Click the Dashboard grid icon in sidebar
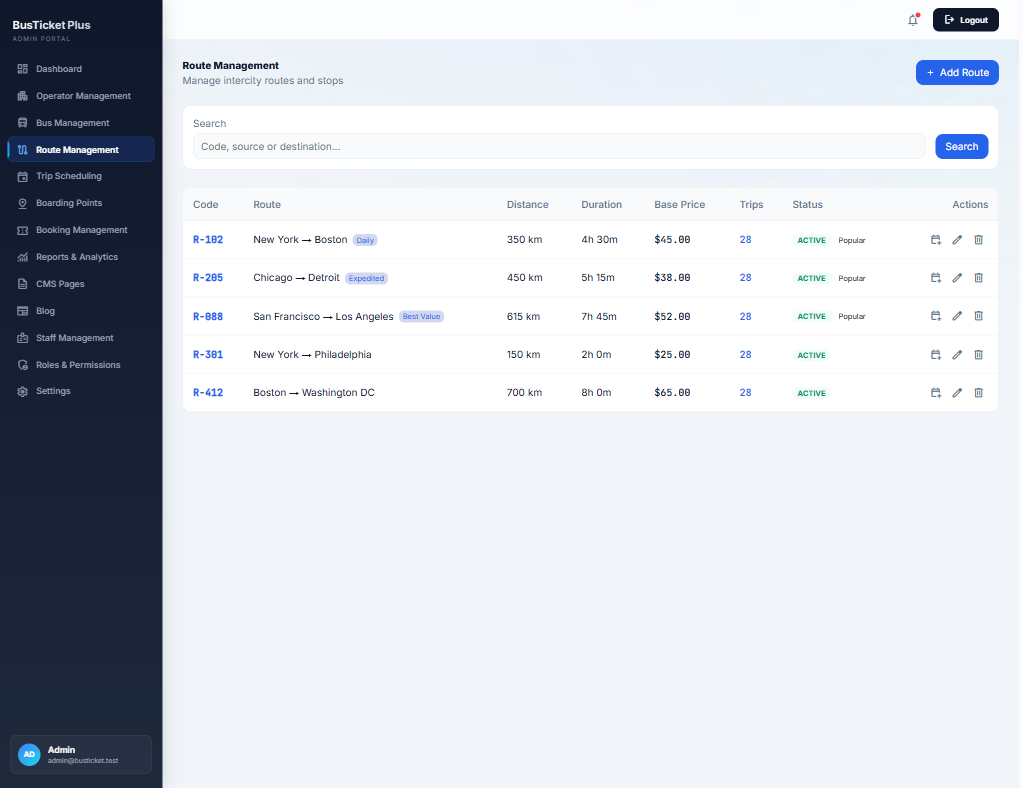This screenshot has height=788, width=1022. coord(23,69)
